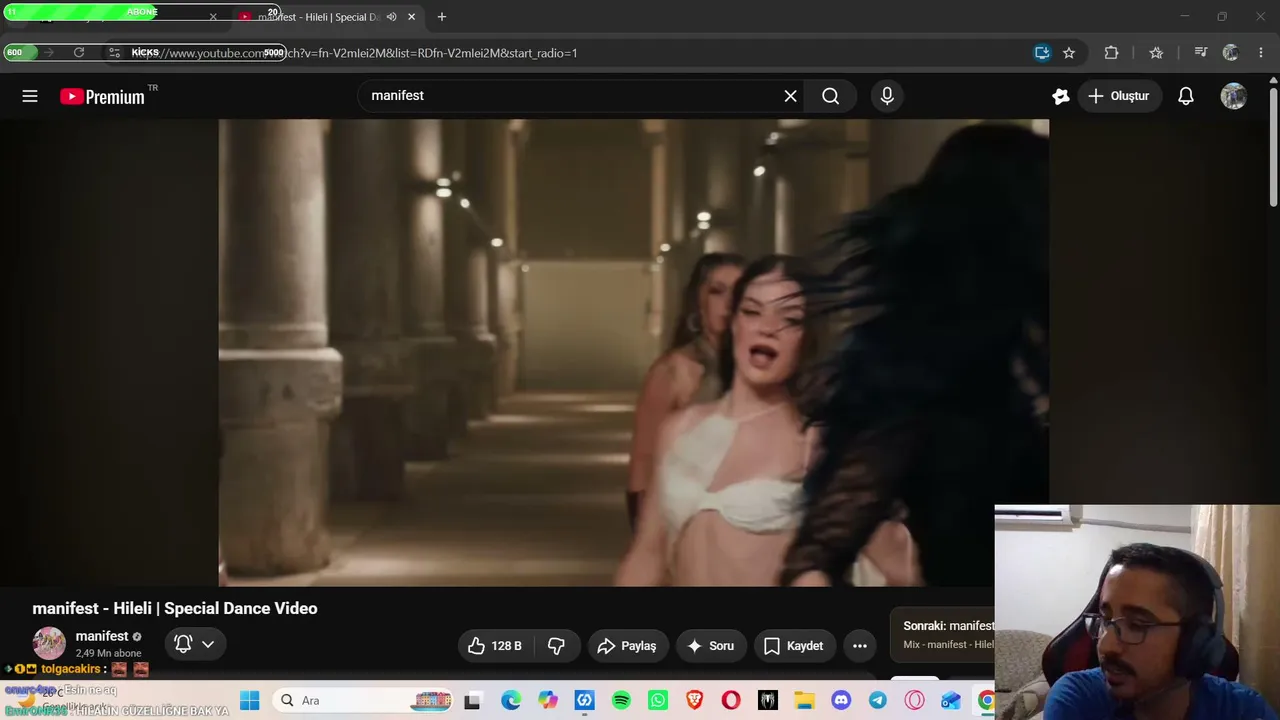Image resolution: width=1280 pixels, height=720 pixels.
Task: Open WhatsApp from the taskbar
Action: pyautogui.click(x=658, y=701)
